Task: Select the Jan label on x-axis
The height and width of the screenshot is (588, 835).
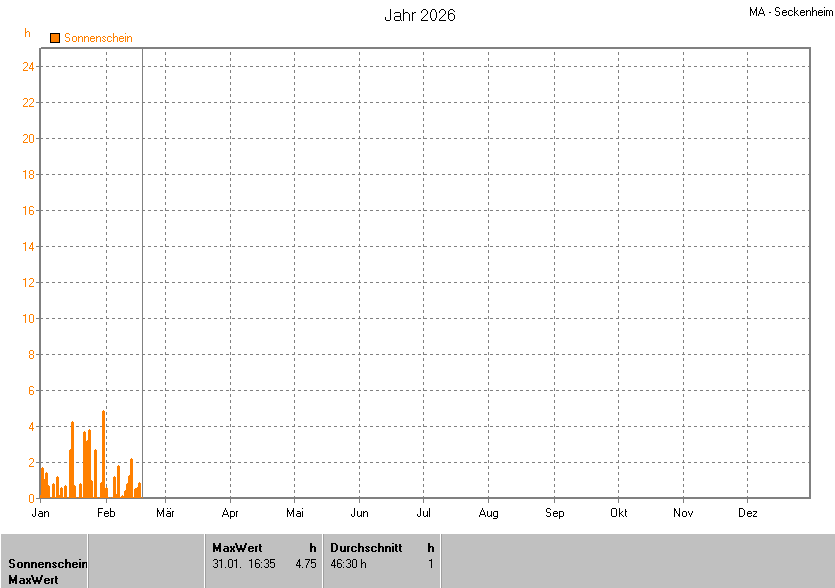Action: coord(41,513)
